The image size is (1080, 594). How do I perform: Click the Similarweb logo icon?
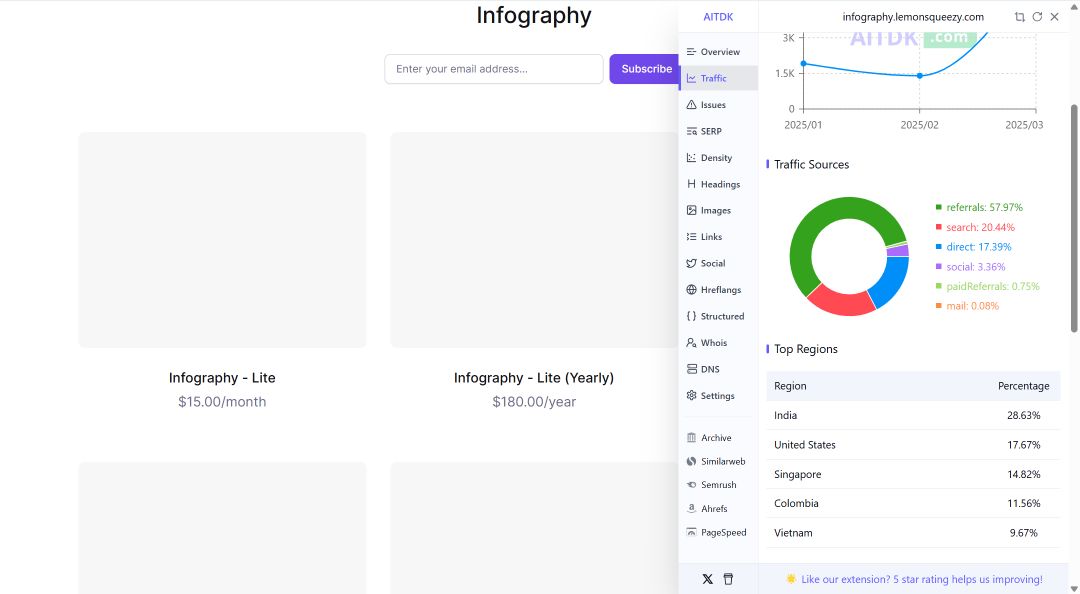[x=692, y=462]
